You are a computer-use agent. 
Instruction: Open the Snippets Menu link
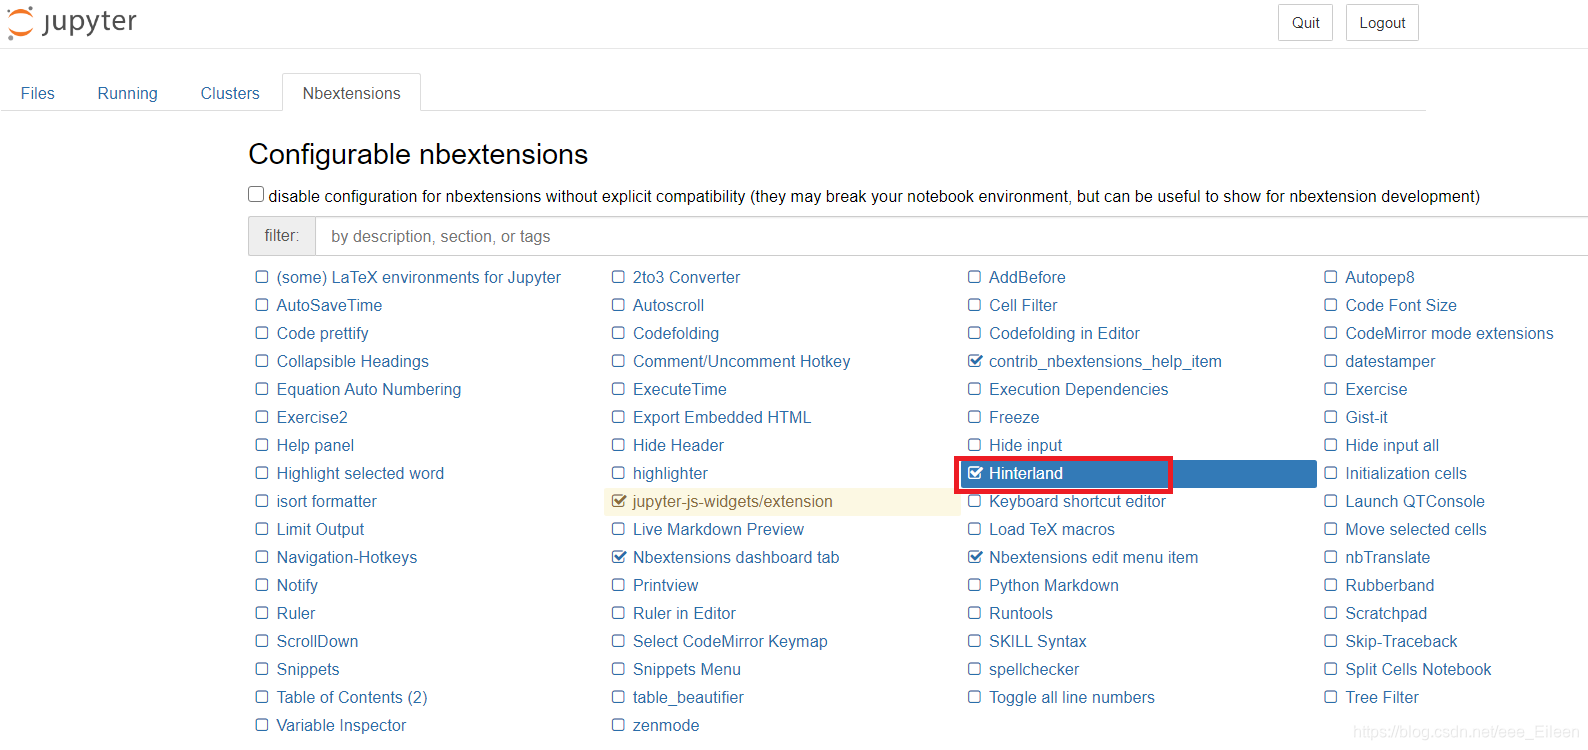[x=686, y=669]
